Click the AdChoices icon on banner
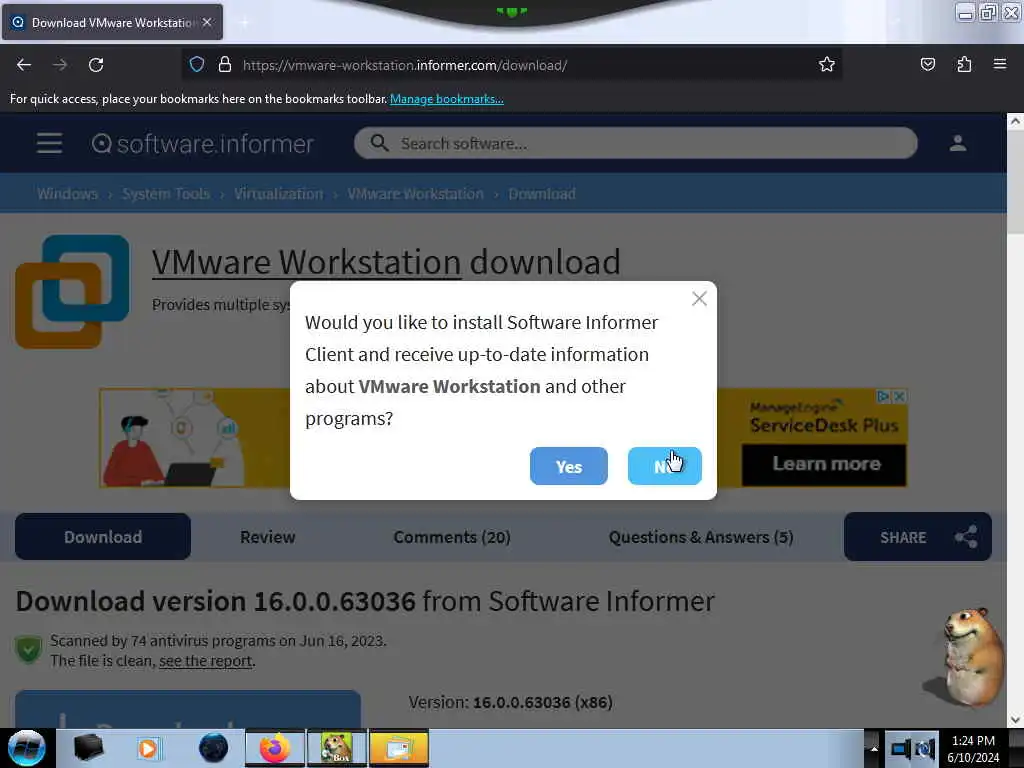 tap(883, 396)
